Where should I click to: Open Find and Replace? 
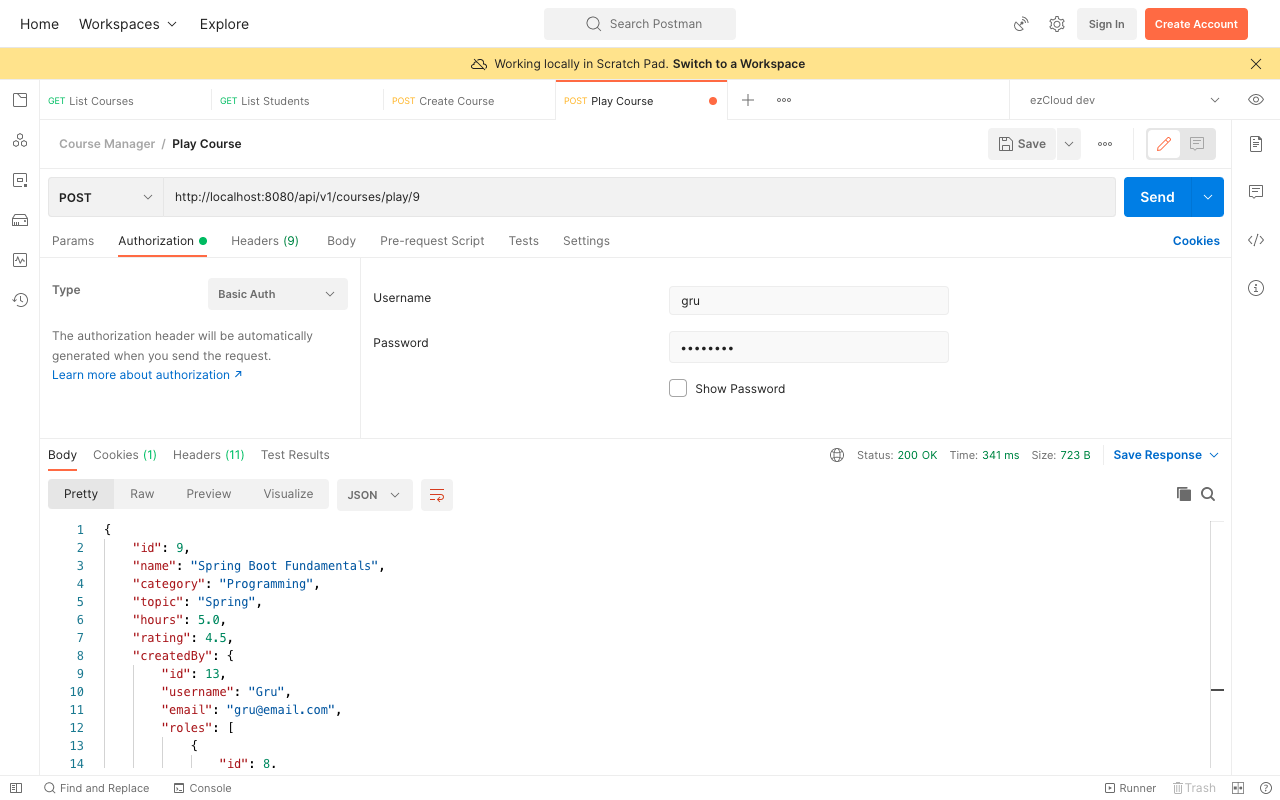(x=96, y=788)
